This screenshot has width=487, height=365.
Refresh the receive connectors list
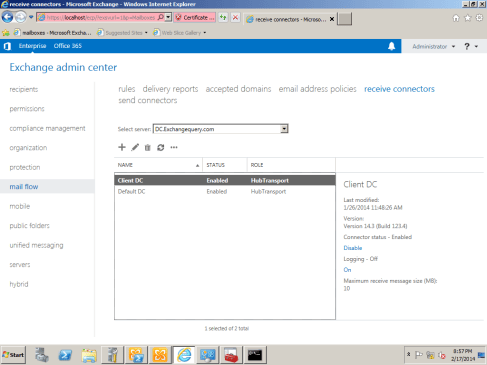(161, 147)
